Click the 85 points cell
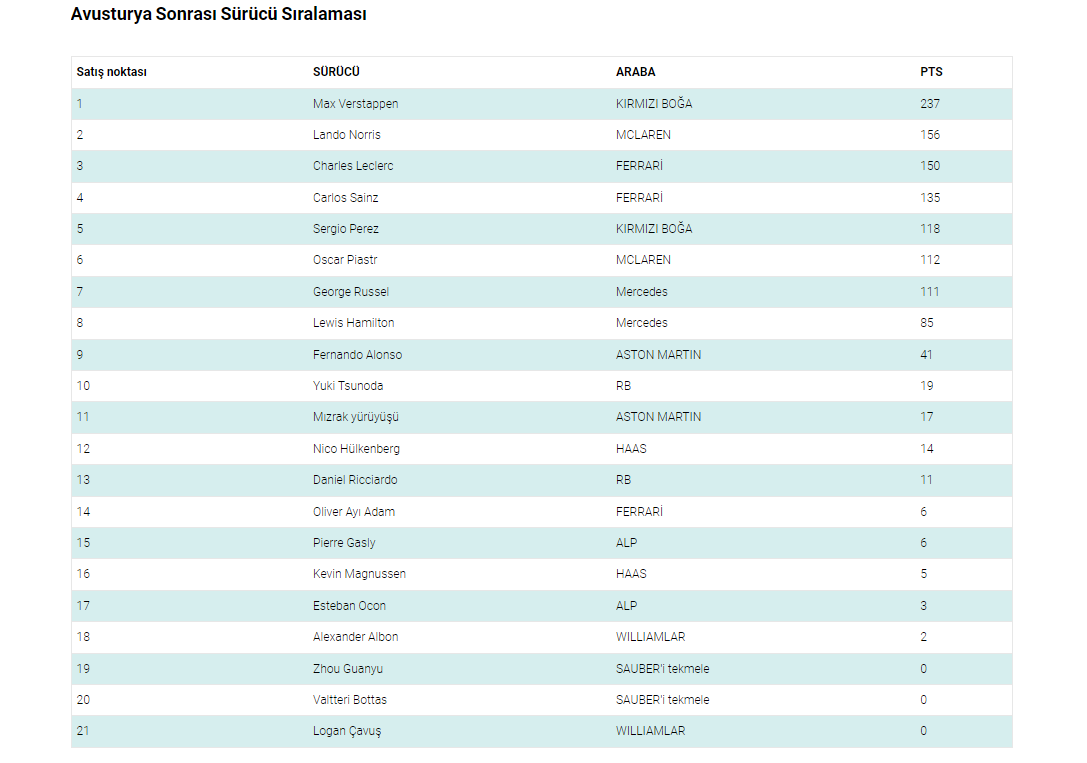This screenshot has width=1087, height=763. [927, 323]
